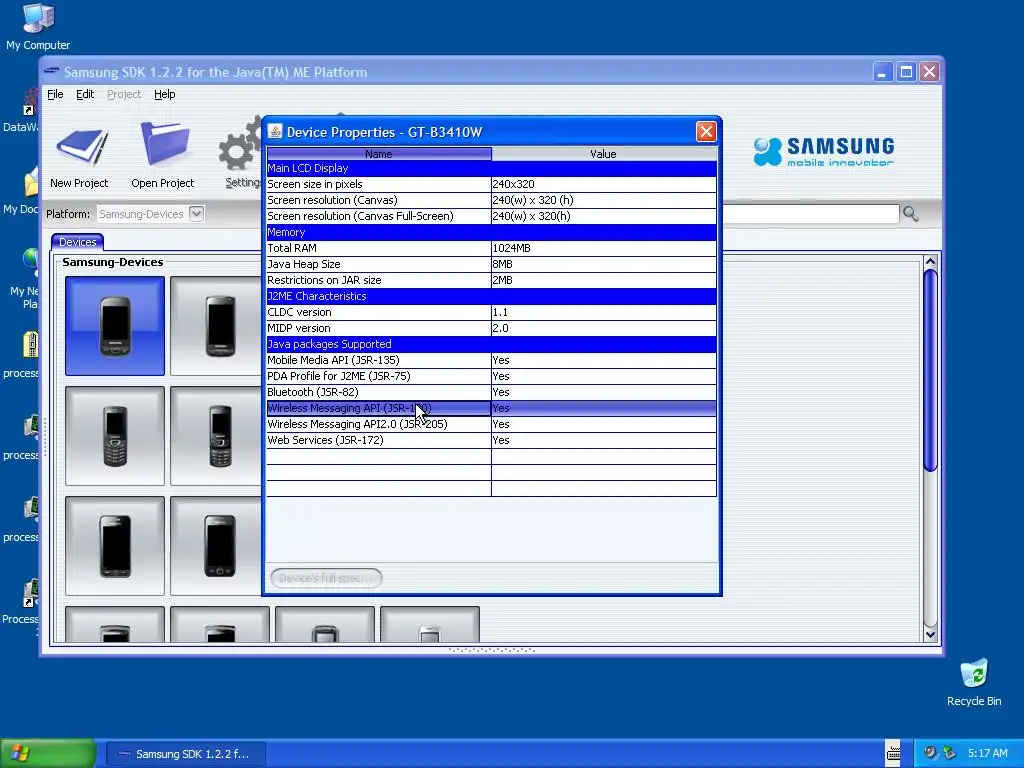The image size is (1024, 768).
Task: Select the Bluetooth (JSR-82) row
Action: click(x=491, y=392)
